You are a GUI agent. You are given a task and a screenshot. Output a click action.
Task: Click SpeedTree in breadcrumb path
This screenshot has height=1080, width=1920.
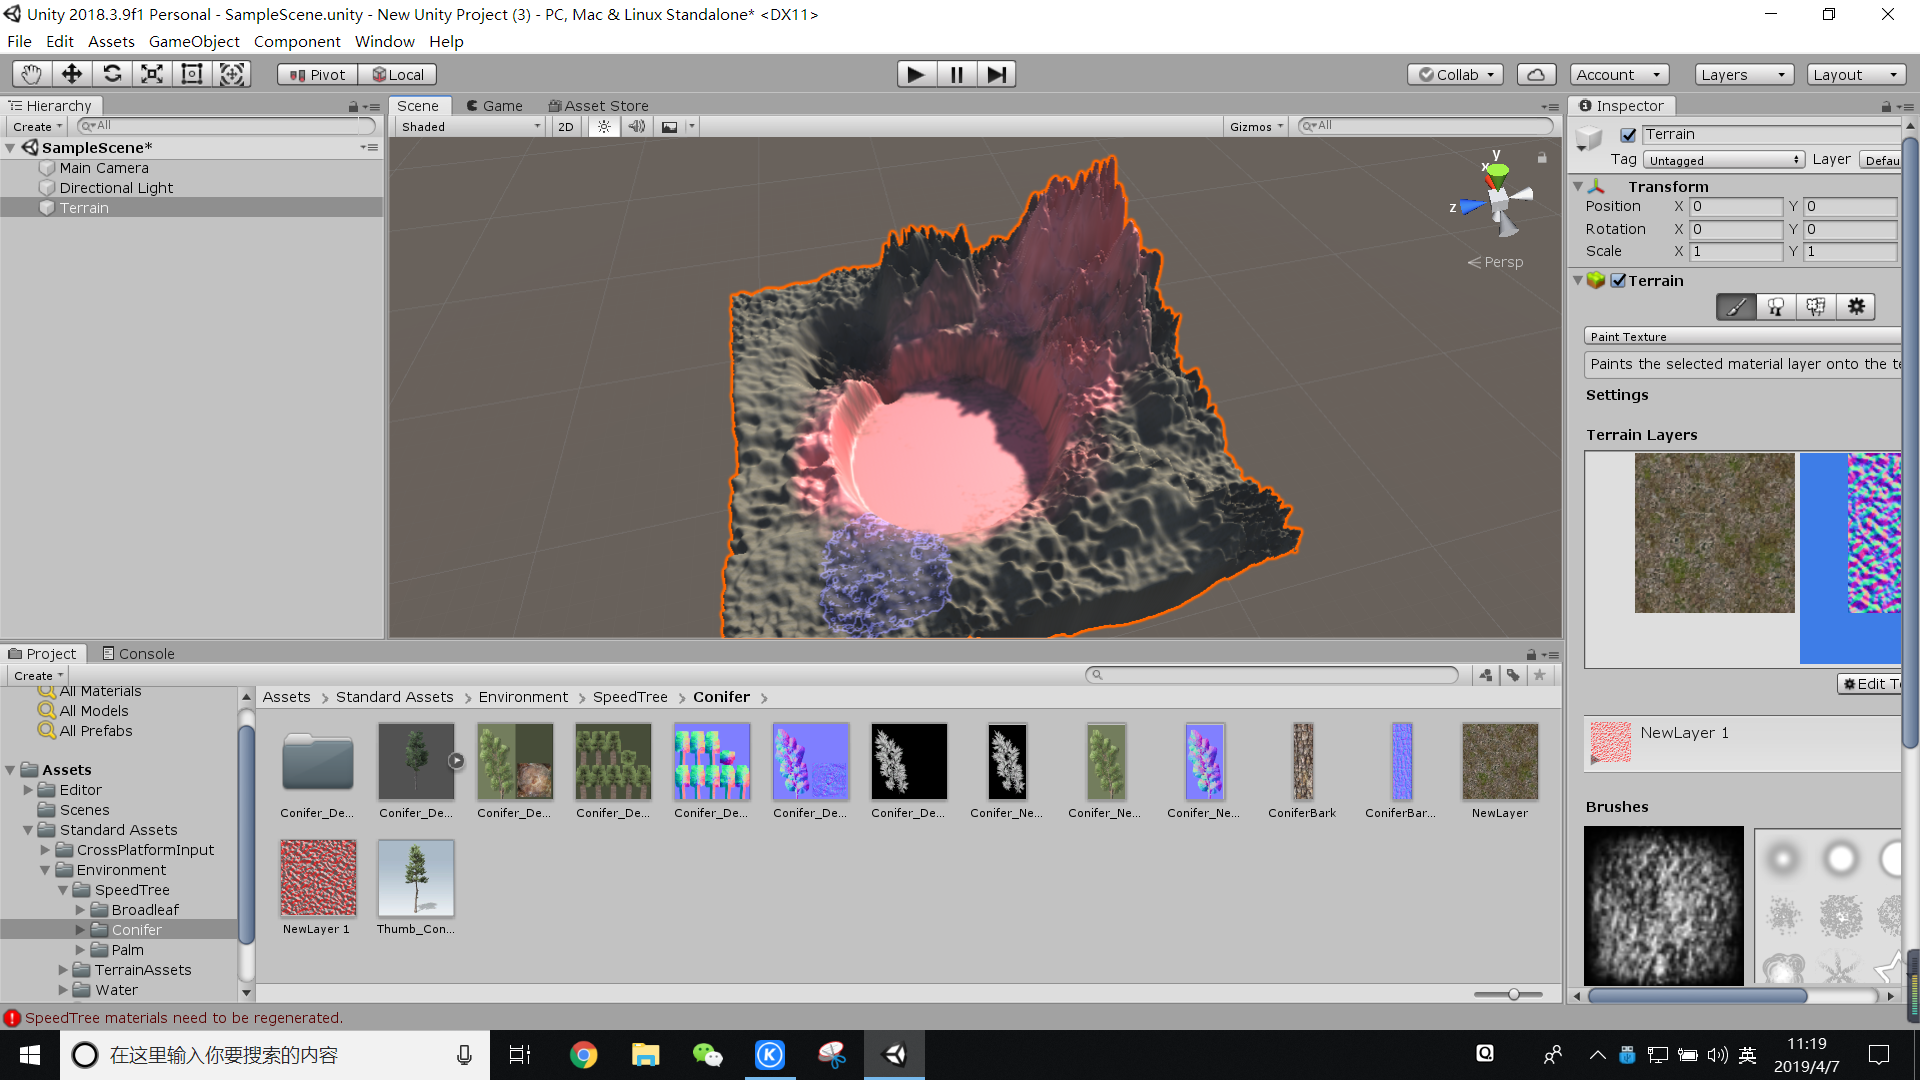point(630,697)
